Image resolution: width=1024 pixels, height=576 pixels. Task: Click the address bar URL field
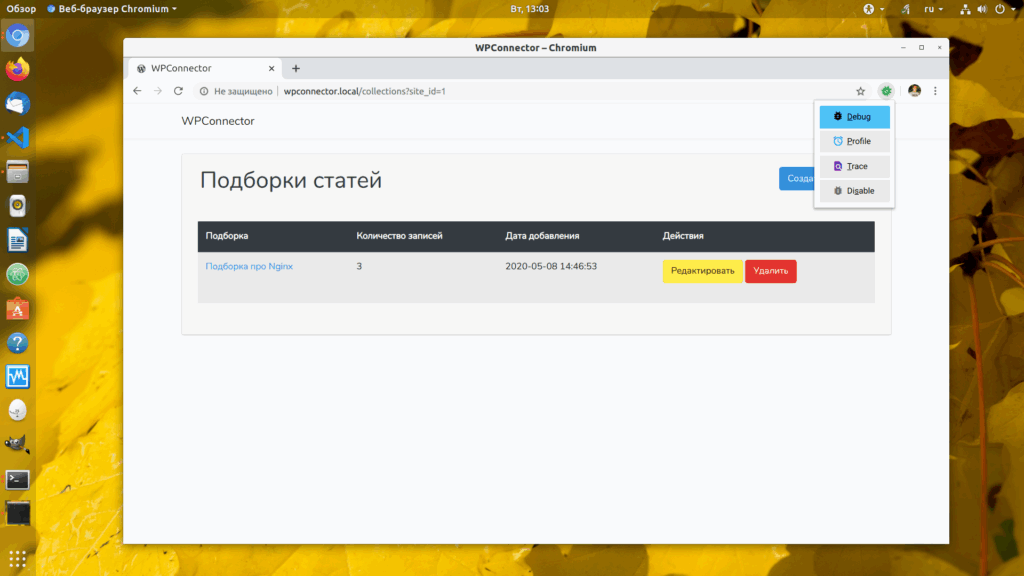(522, 91)
